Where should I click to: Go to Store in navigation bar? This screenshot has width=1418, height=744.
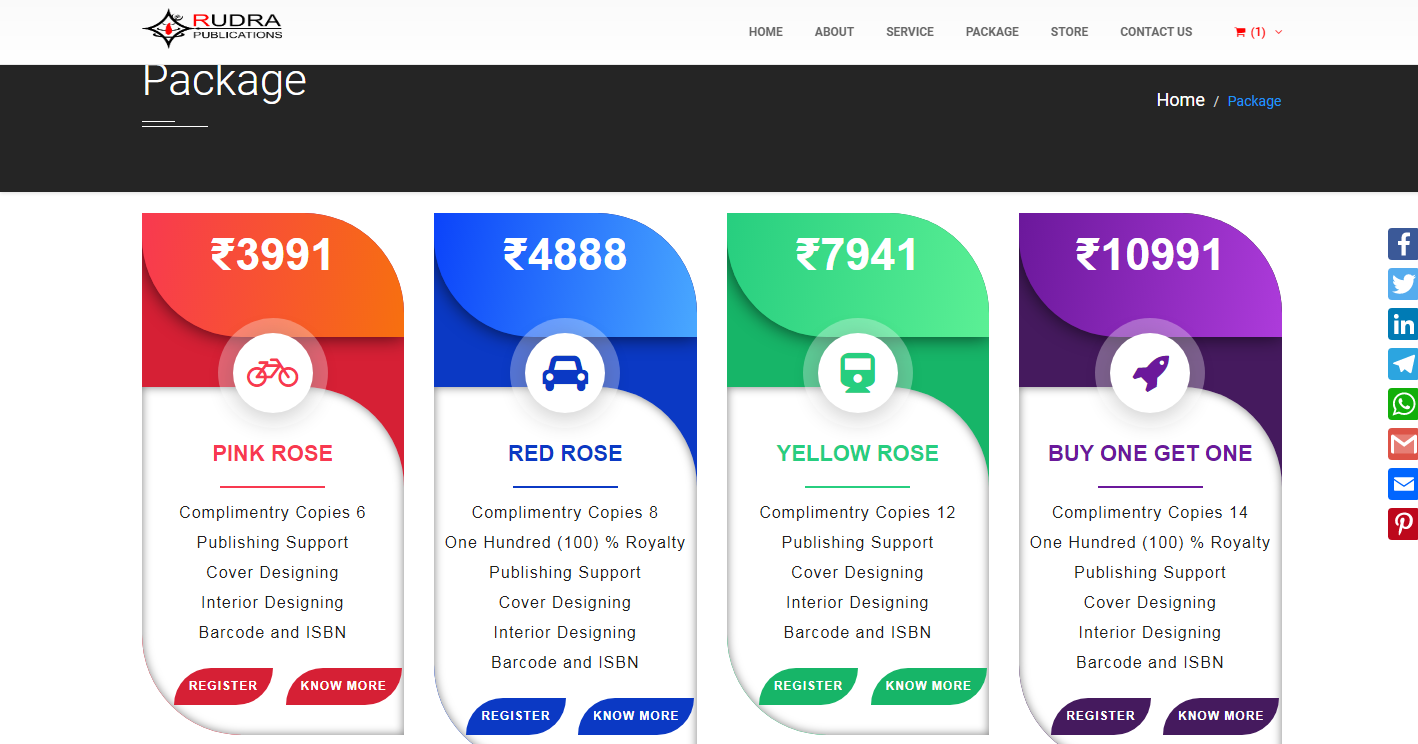[1069, 32]
